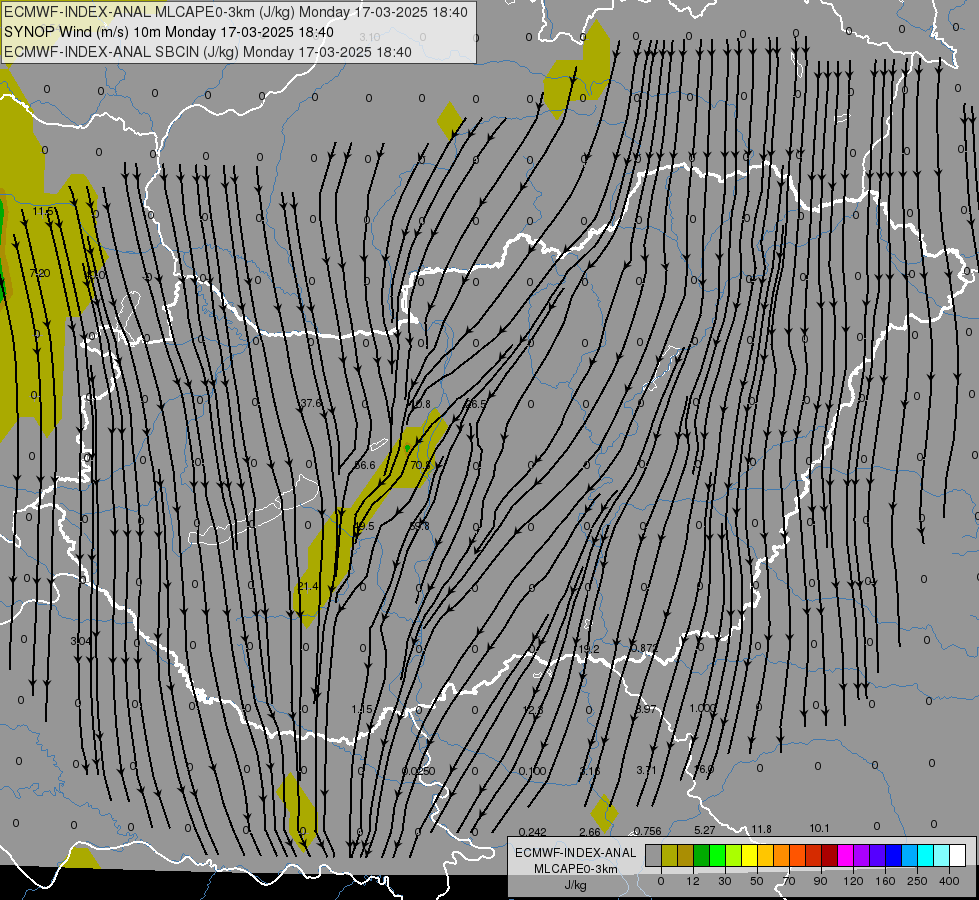The image size is (979, 900).
Task: Click the 3.71 value on map
Action: 646,771
